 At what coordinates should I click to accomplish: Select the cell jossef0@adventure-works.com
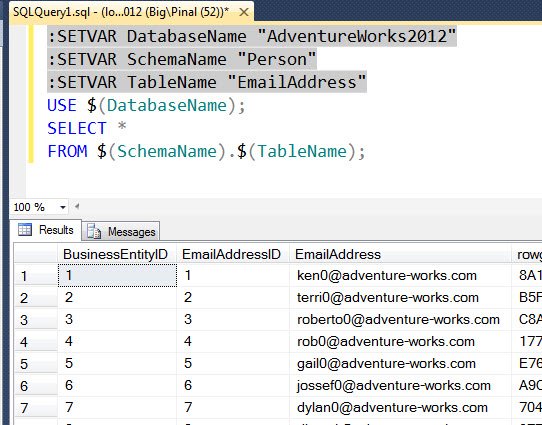[x=400, y=385]
